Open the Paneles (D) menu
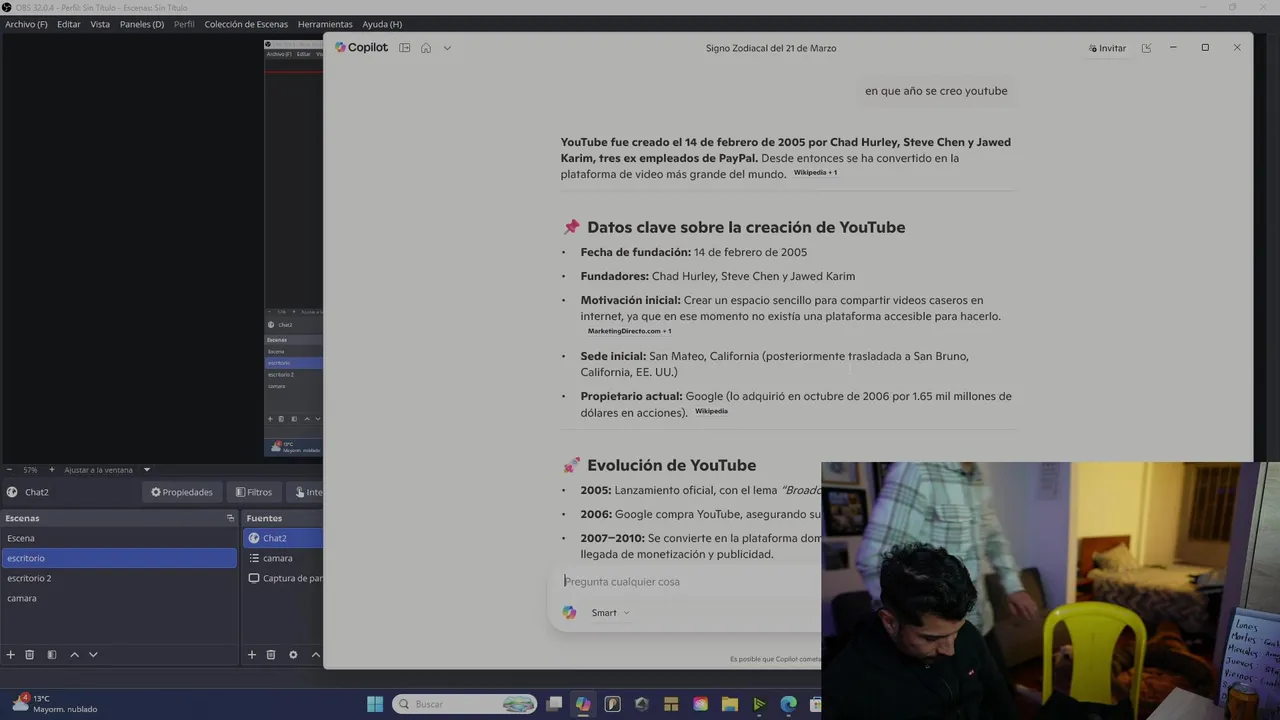Image resolution: width=1280 pixels, height=720 pixels. point(142,24)
